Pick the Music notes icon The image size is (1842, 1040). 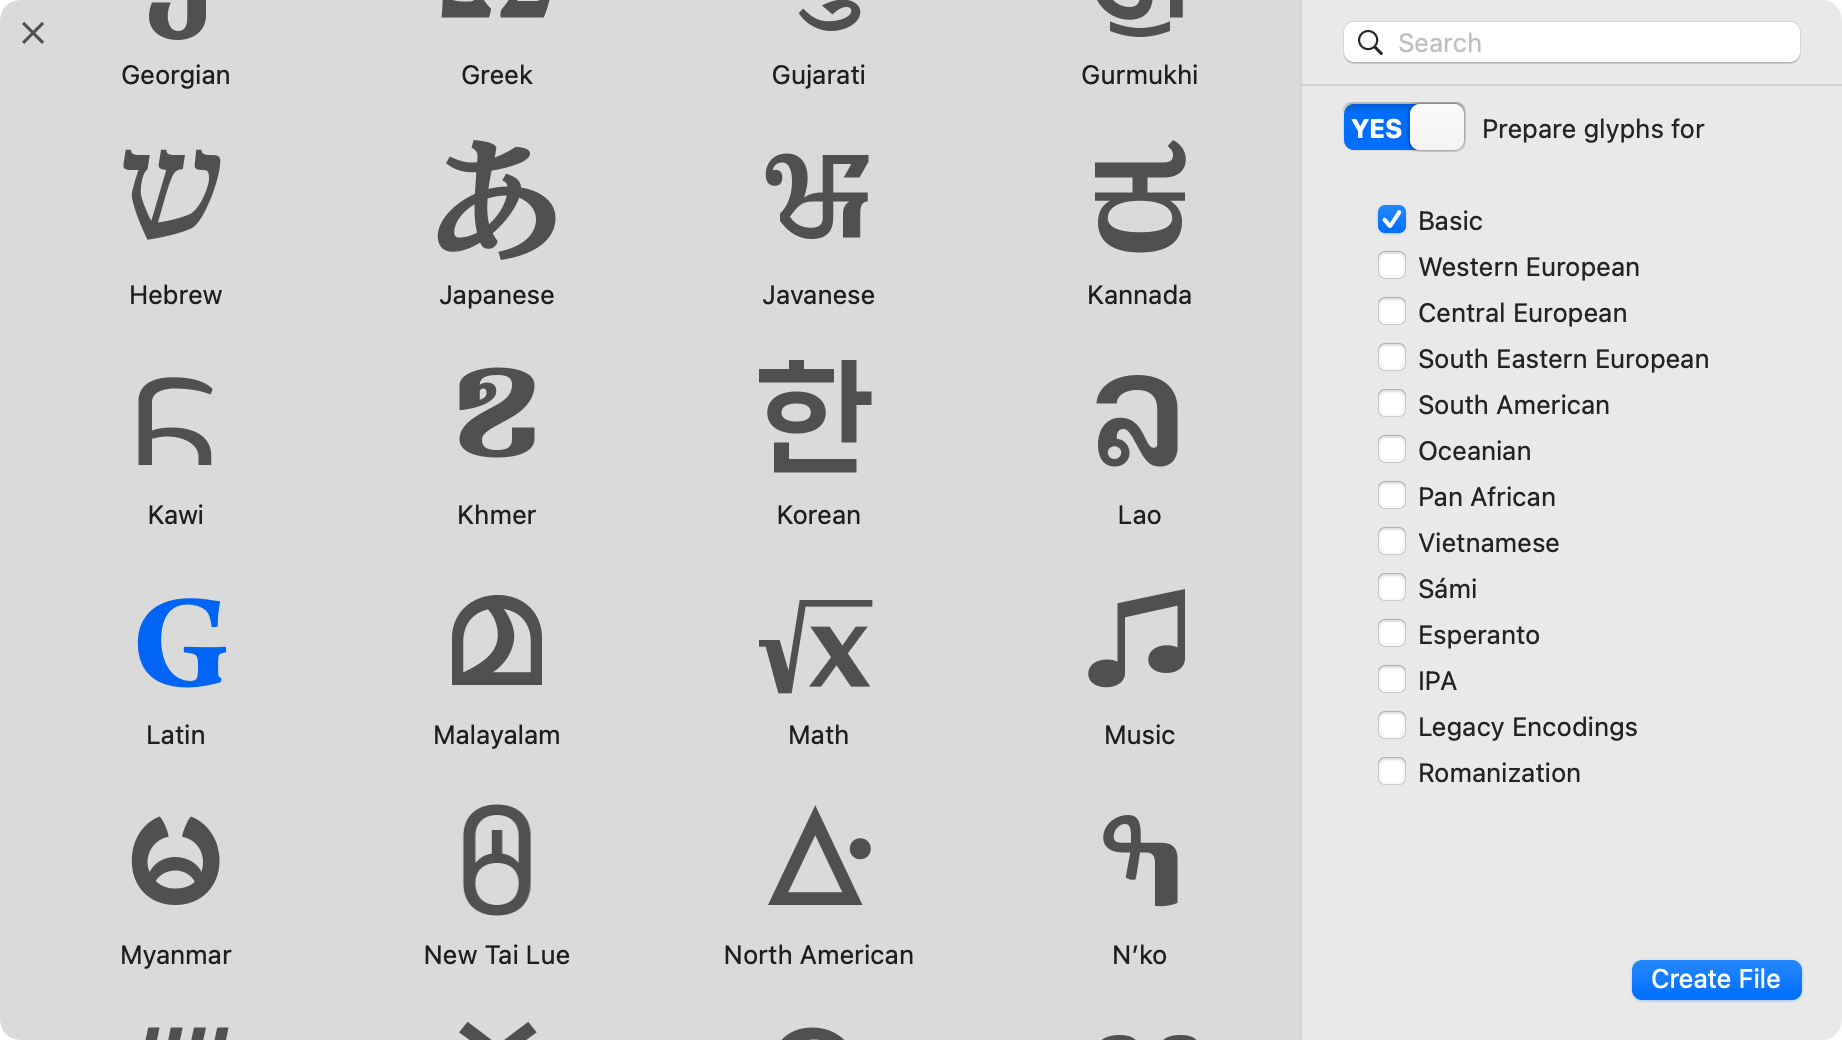pyautogui.click(x=1138, y=638)
